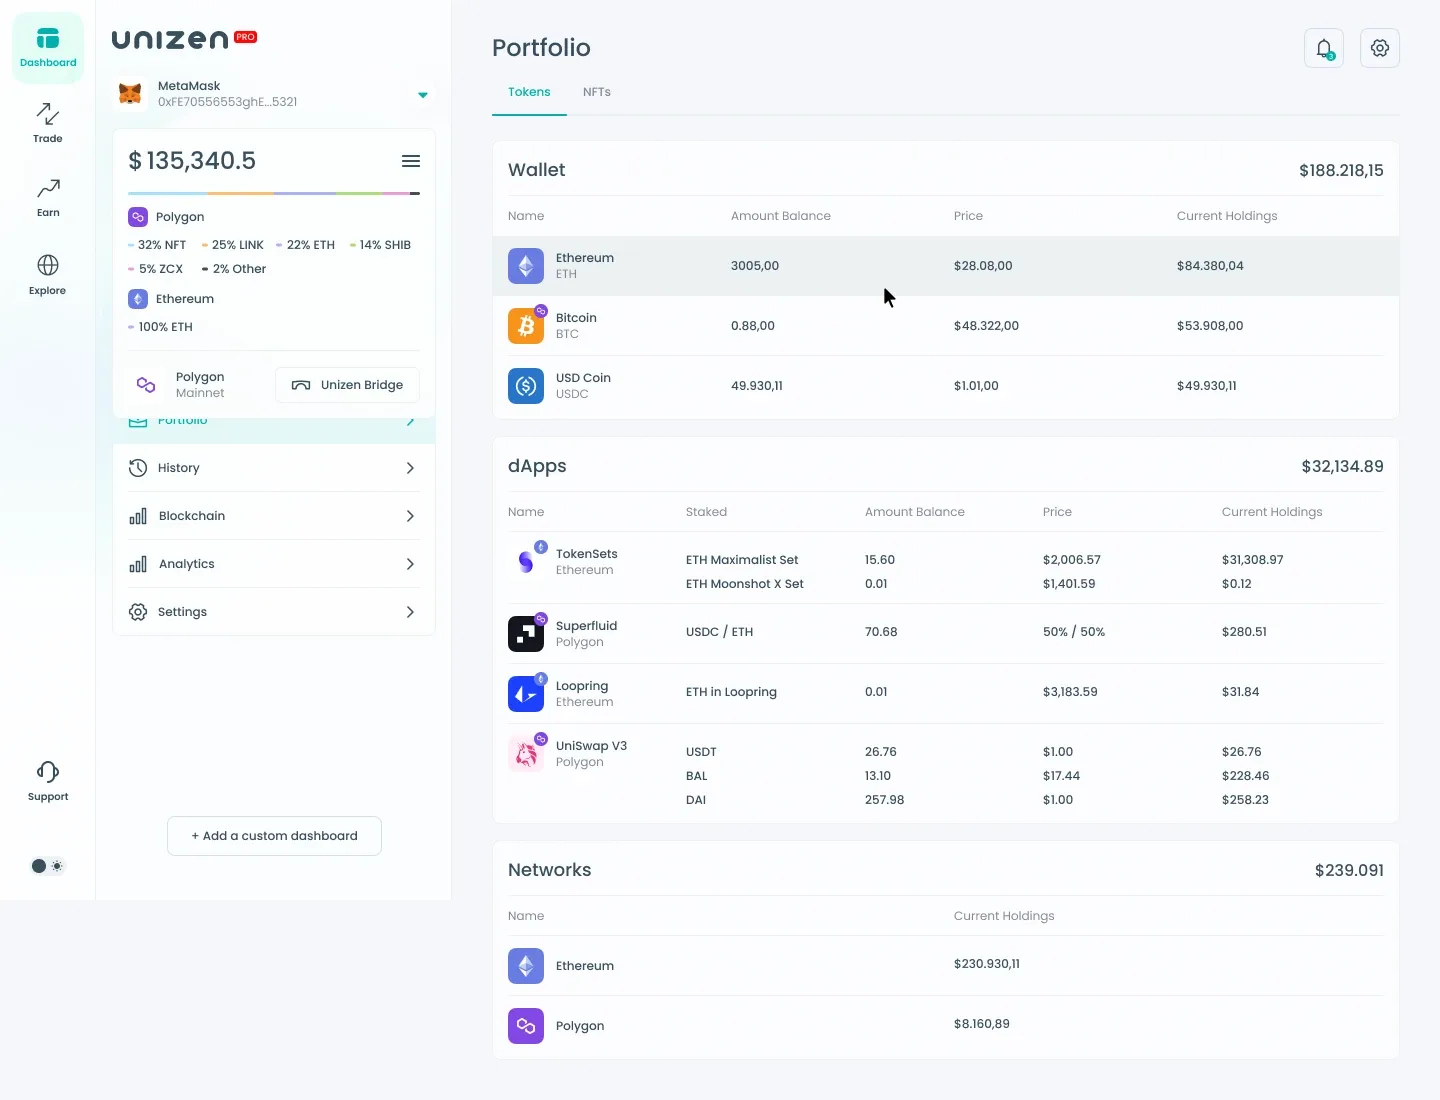Click the Networks total $239.091

click(x=1349, y=870)
